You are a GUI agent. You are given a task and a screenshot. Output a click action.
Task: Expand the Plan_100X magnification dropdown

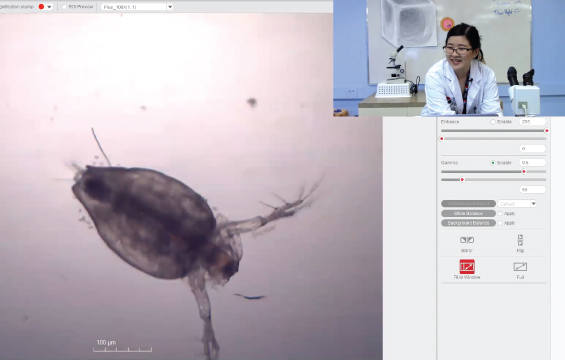click(170, 7)
